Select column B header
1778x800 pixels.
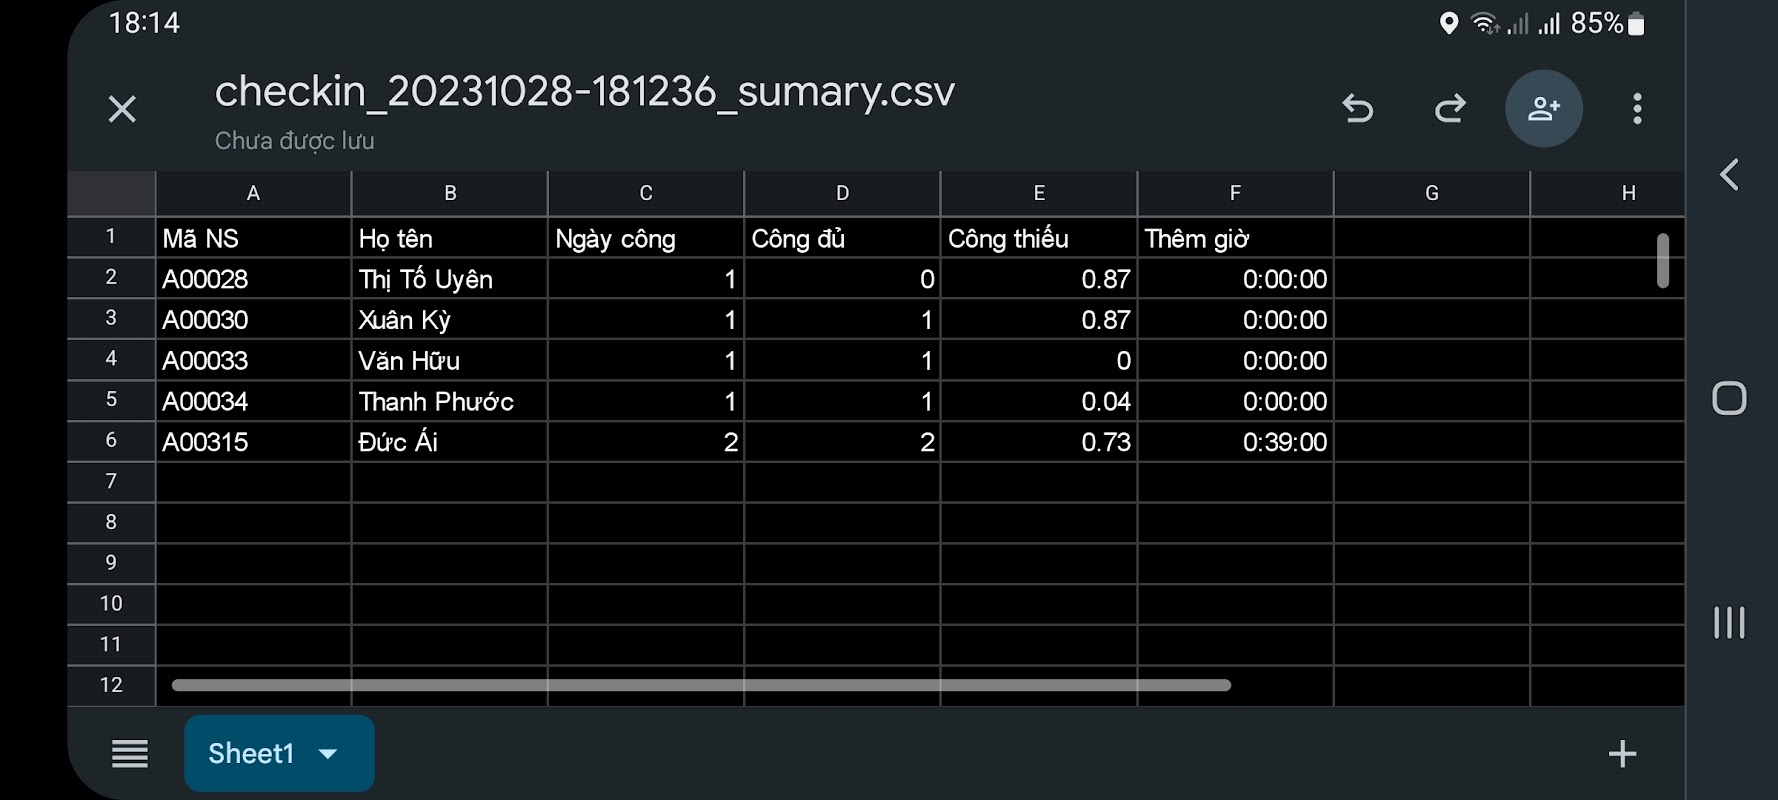(450, 193)
